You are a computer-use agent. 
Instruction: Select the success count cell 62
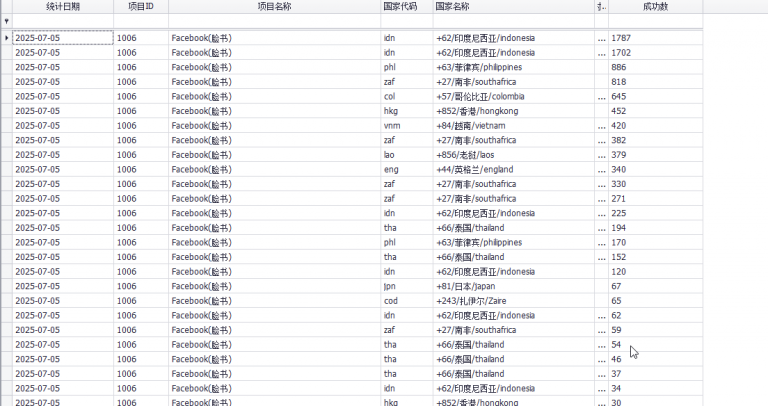pyautogui.click(x=656, y=315)
